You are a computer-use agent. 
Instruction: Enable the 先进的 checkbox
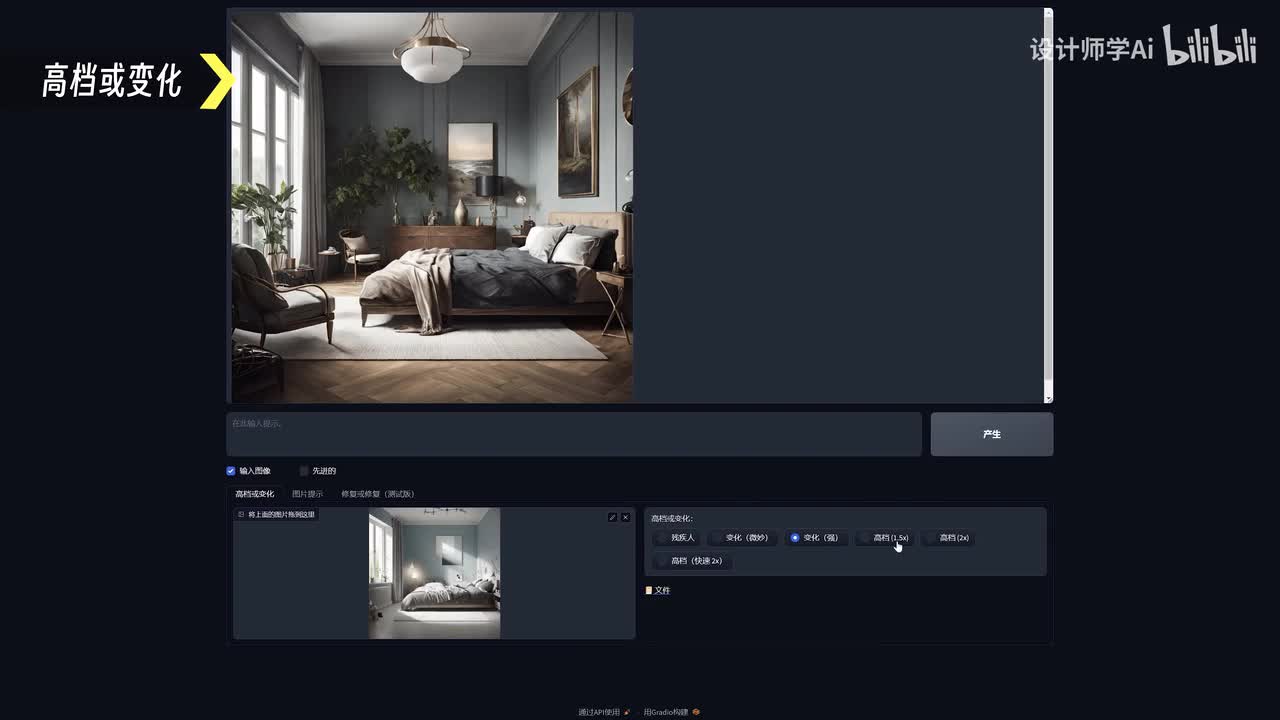click(x=304, y=471)
